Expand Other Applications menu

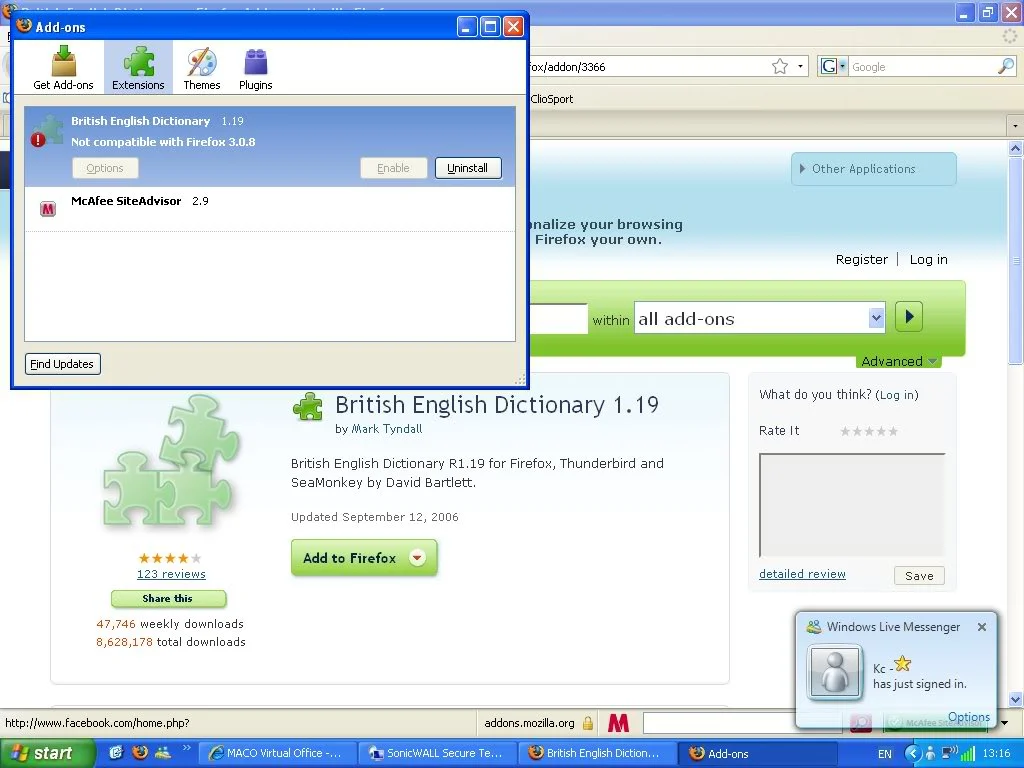[873, 168]
